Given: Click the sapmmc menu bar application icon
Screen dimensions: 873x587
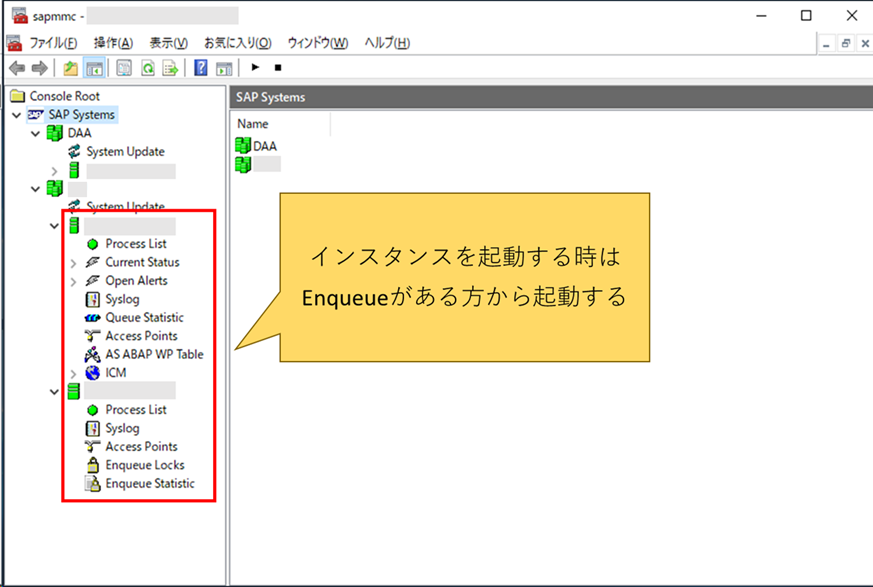Looking at the screenshot, I should 14,43.
